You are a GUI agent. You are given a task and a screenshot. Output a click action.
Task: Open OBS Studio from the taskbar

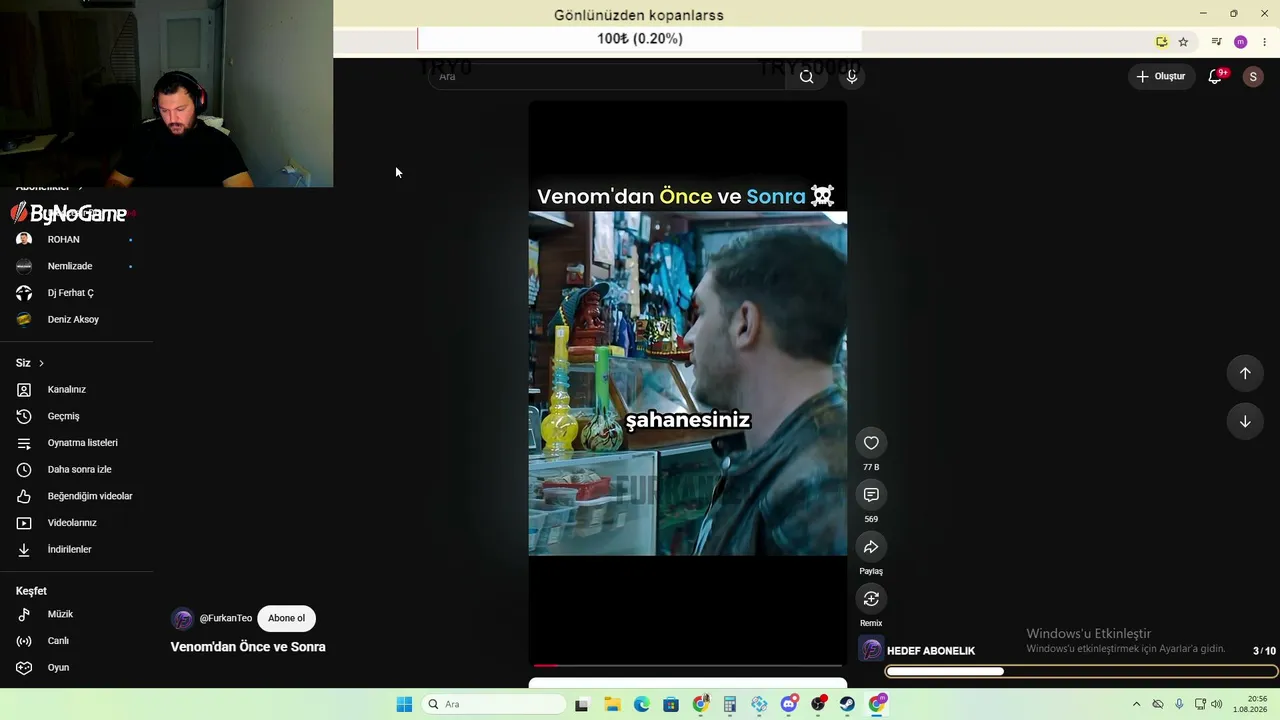point(818,704)
